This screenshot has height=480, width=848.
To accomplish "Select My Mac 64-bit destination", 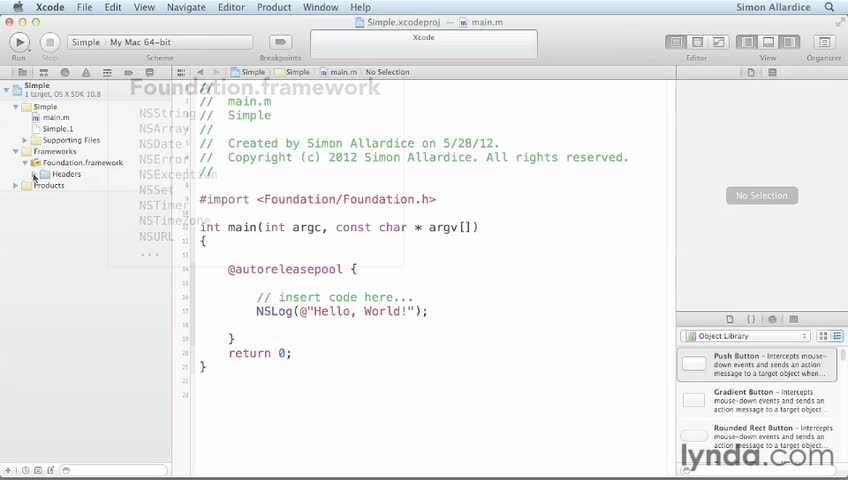I will pyautogui.click(x=141, y=42).
